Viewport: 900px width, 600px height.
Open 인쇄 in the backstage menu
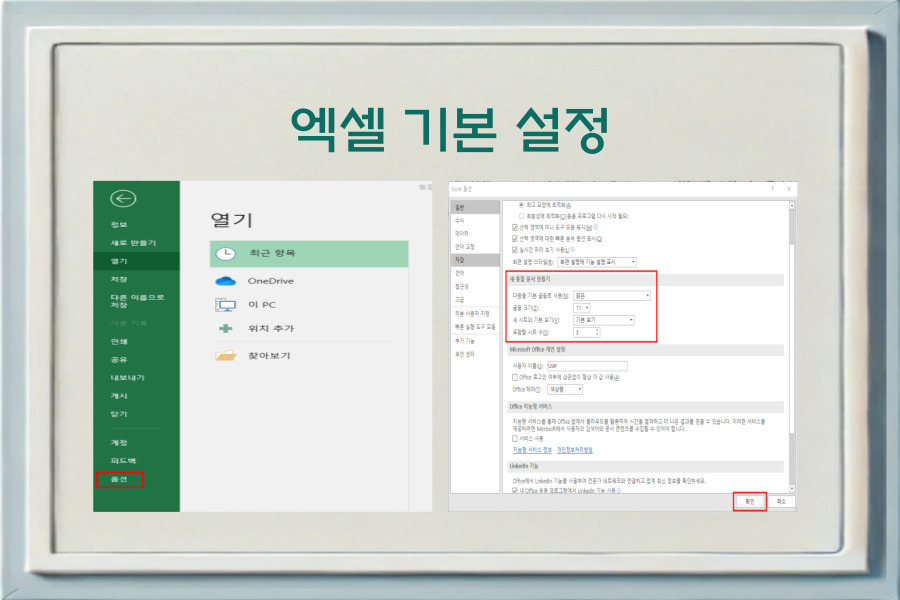(x=119, y=342)
